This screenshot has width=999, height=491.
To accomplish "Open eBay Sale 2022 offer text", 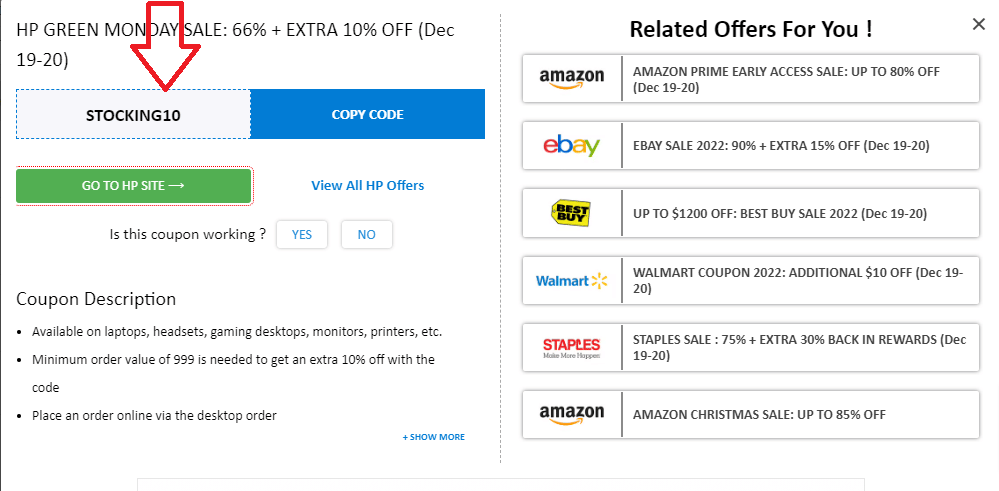I will (x=781, y=146).
